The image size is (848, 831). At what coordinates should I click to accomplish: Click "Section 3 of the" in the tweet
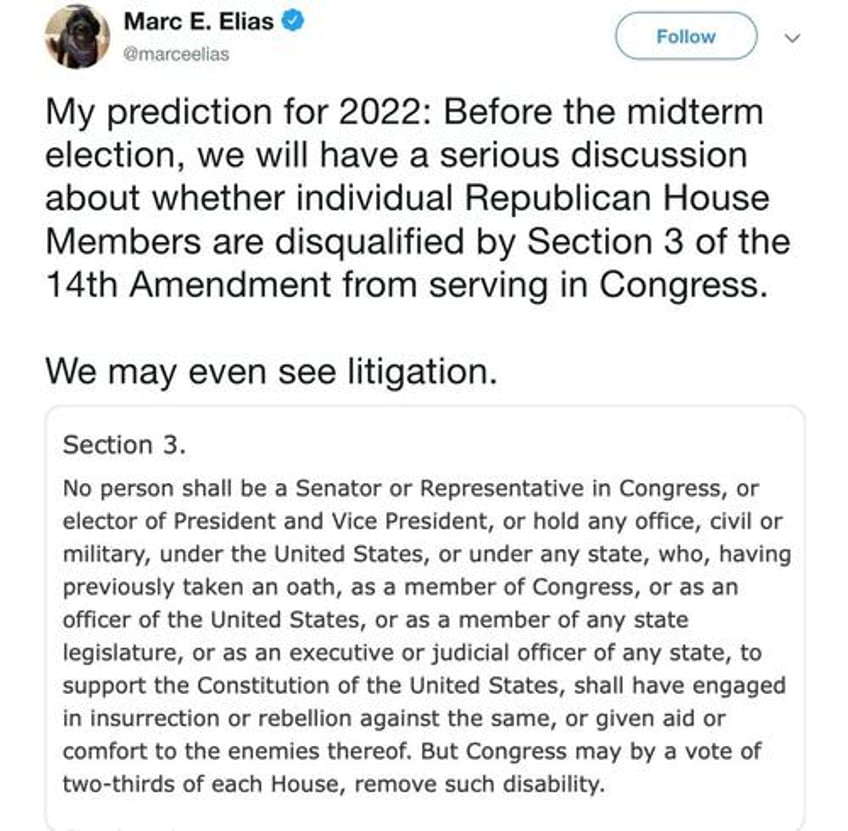click(658, 242)
